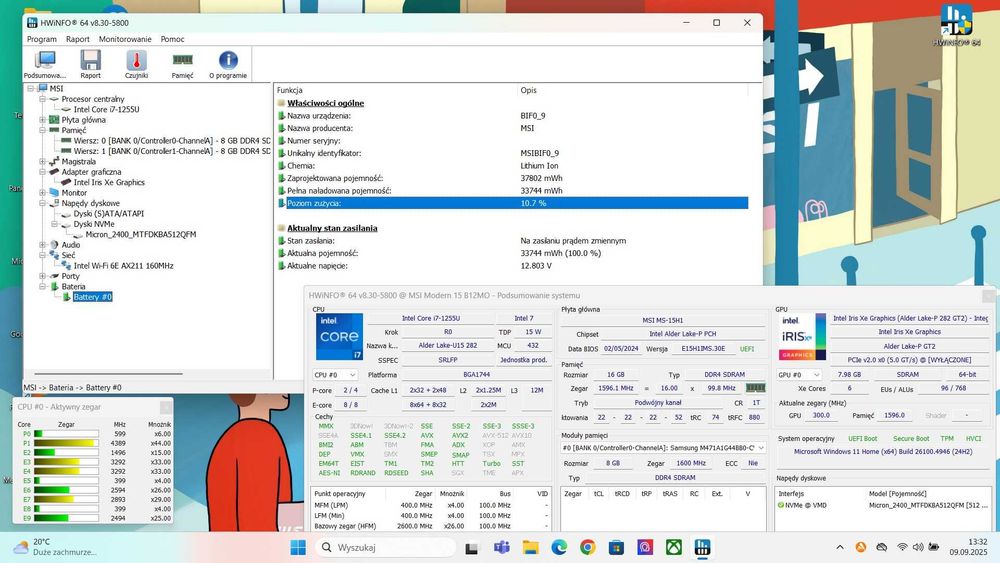Image resolution: width=1000 pixels, height=563 pixels.
Task: Select Intel Wi-Fi 6E AX211 160MHz item
Action: click(x=123, y=266)
